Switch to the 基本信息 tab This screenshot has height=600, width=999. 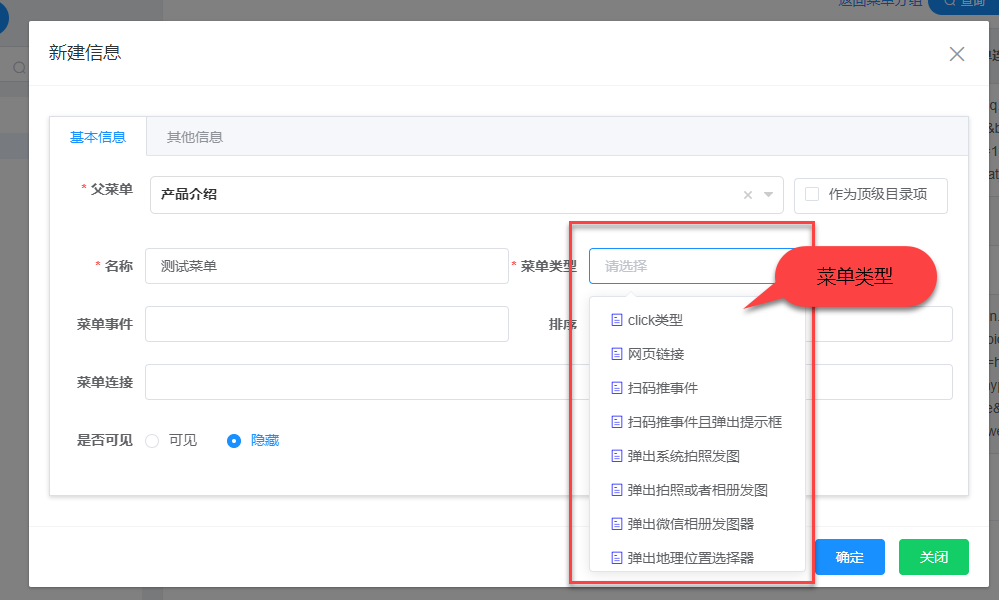(98, 137)
